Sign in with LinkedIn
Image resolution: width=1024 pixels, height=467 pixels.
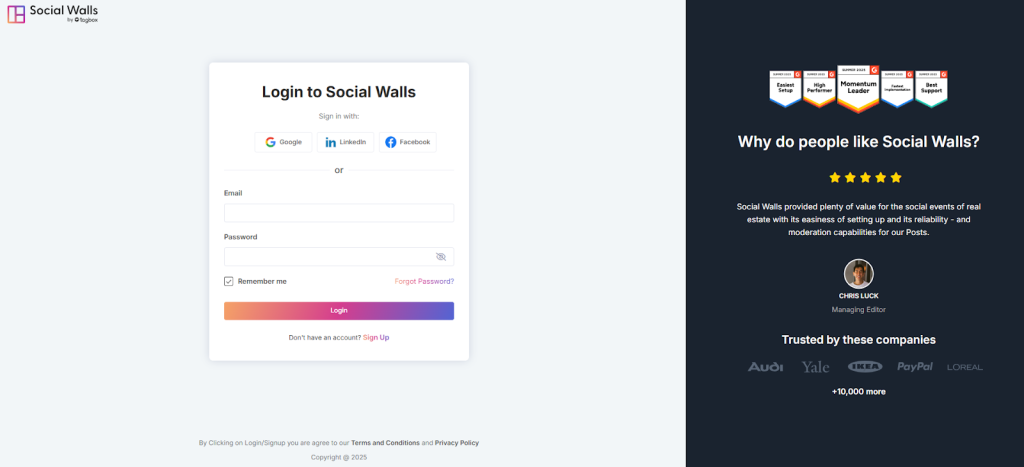pos(346,142)
